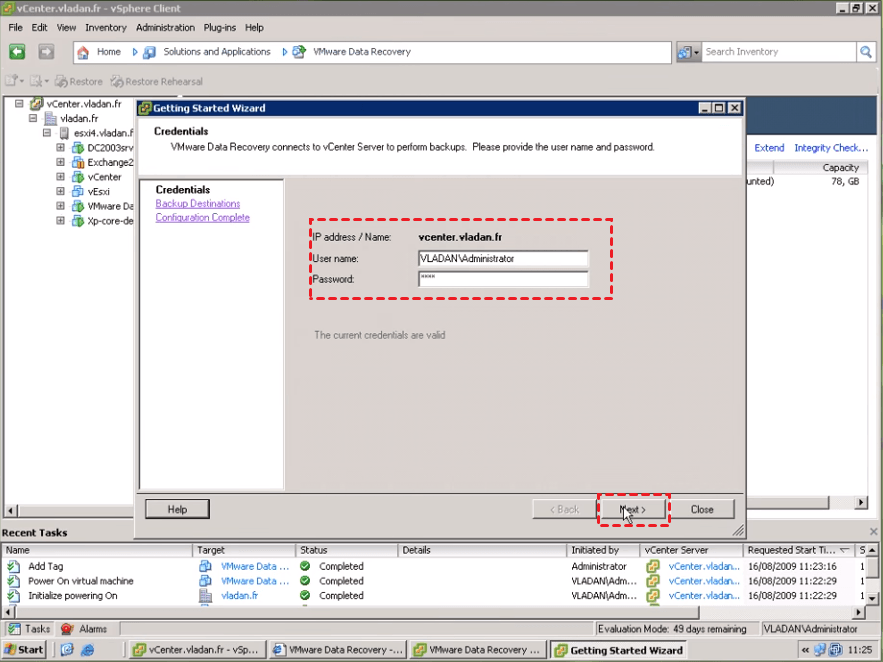
Task: Expand the VMware Da virtual machine node
Action: (60, 206)
